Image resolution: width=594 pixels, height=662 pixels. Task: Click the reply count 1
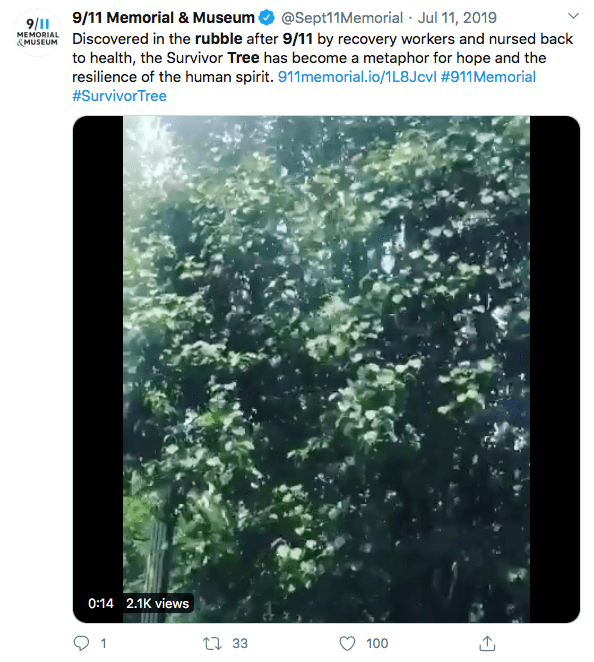(x=103, y=643)
